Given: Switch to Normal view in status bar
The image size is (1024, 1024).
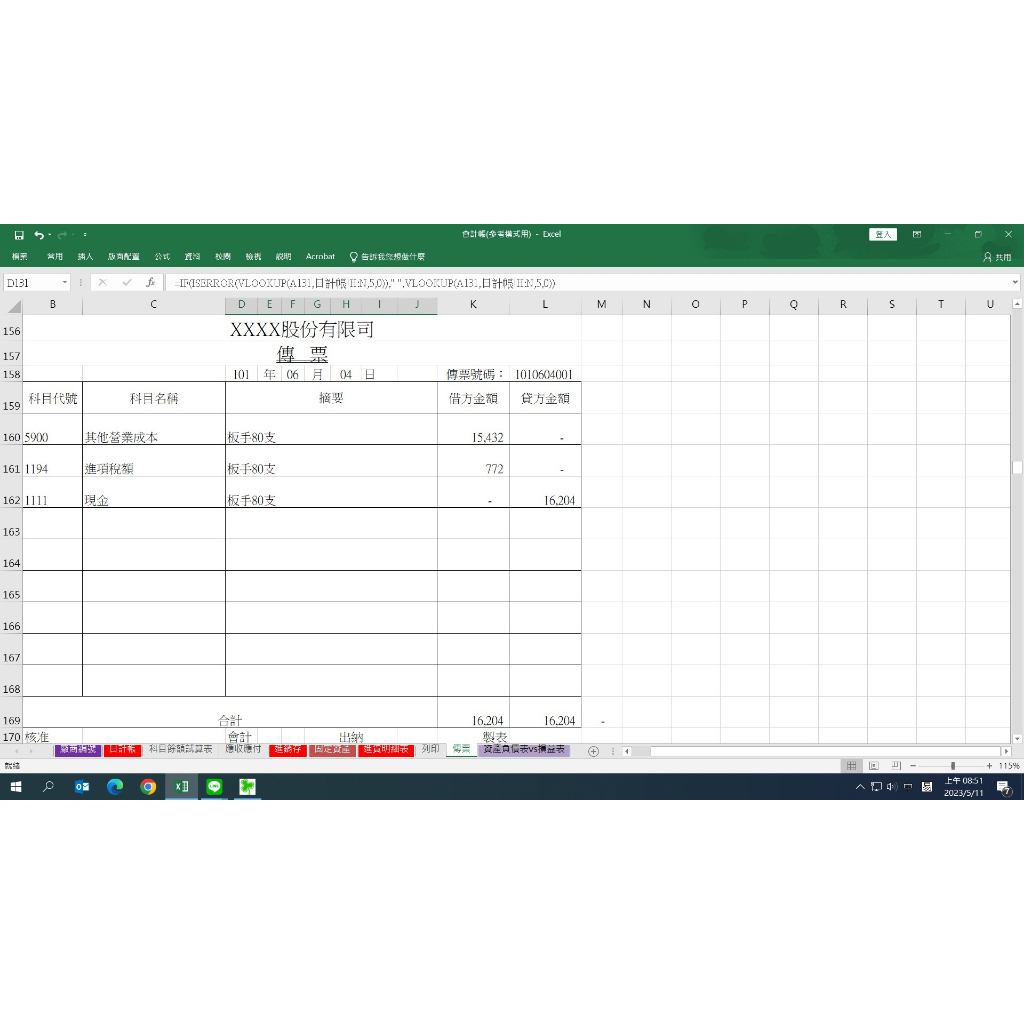Looking at the screenshot, I should click(851, 765).
